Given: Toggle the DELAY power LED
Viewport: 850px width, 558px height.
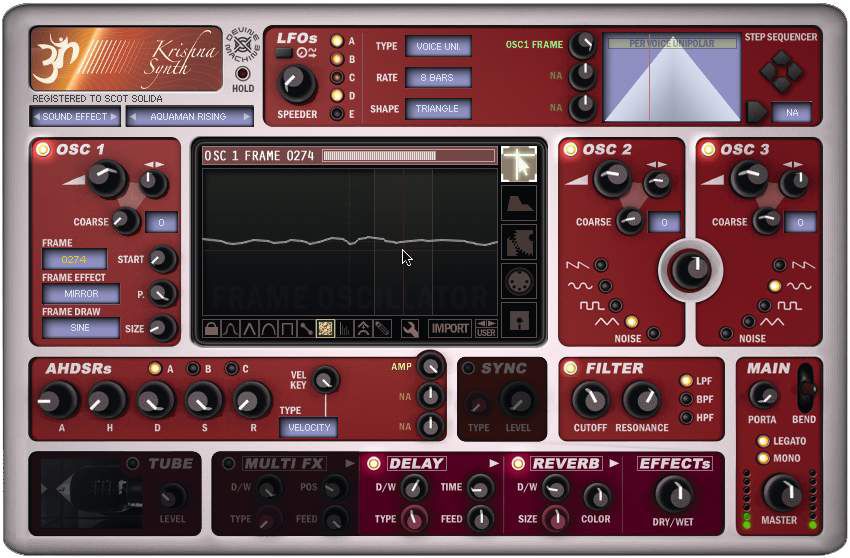Looking at the screenshot, I should coord(374,464).
